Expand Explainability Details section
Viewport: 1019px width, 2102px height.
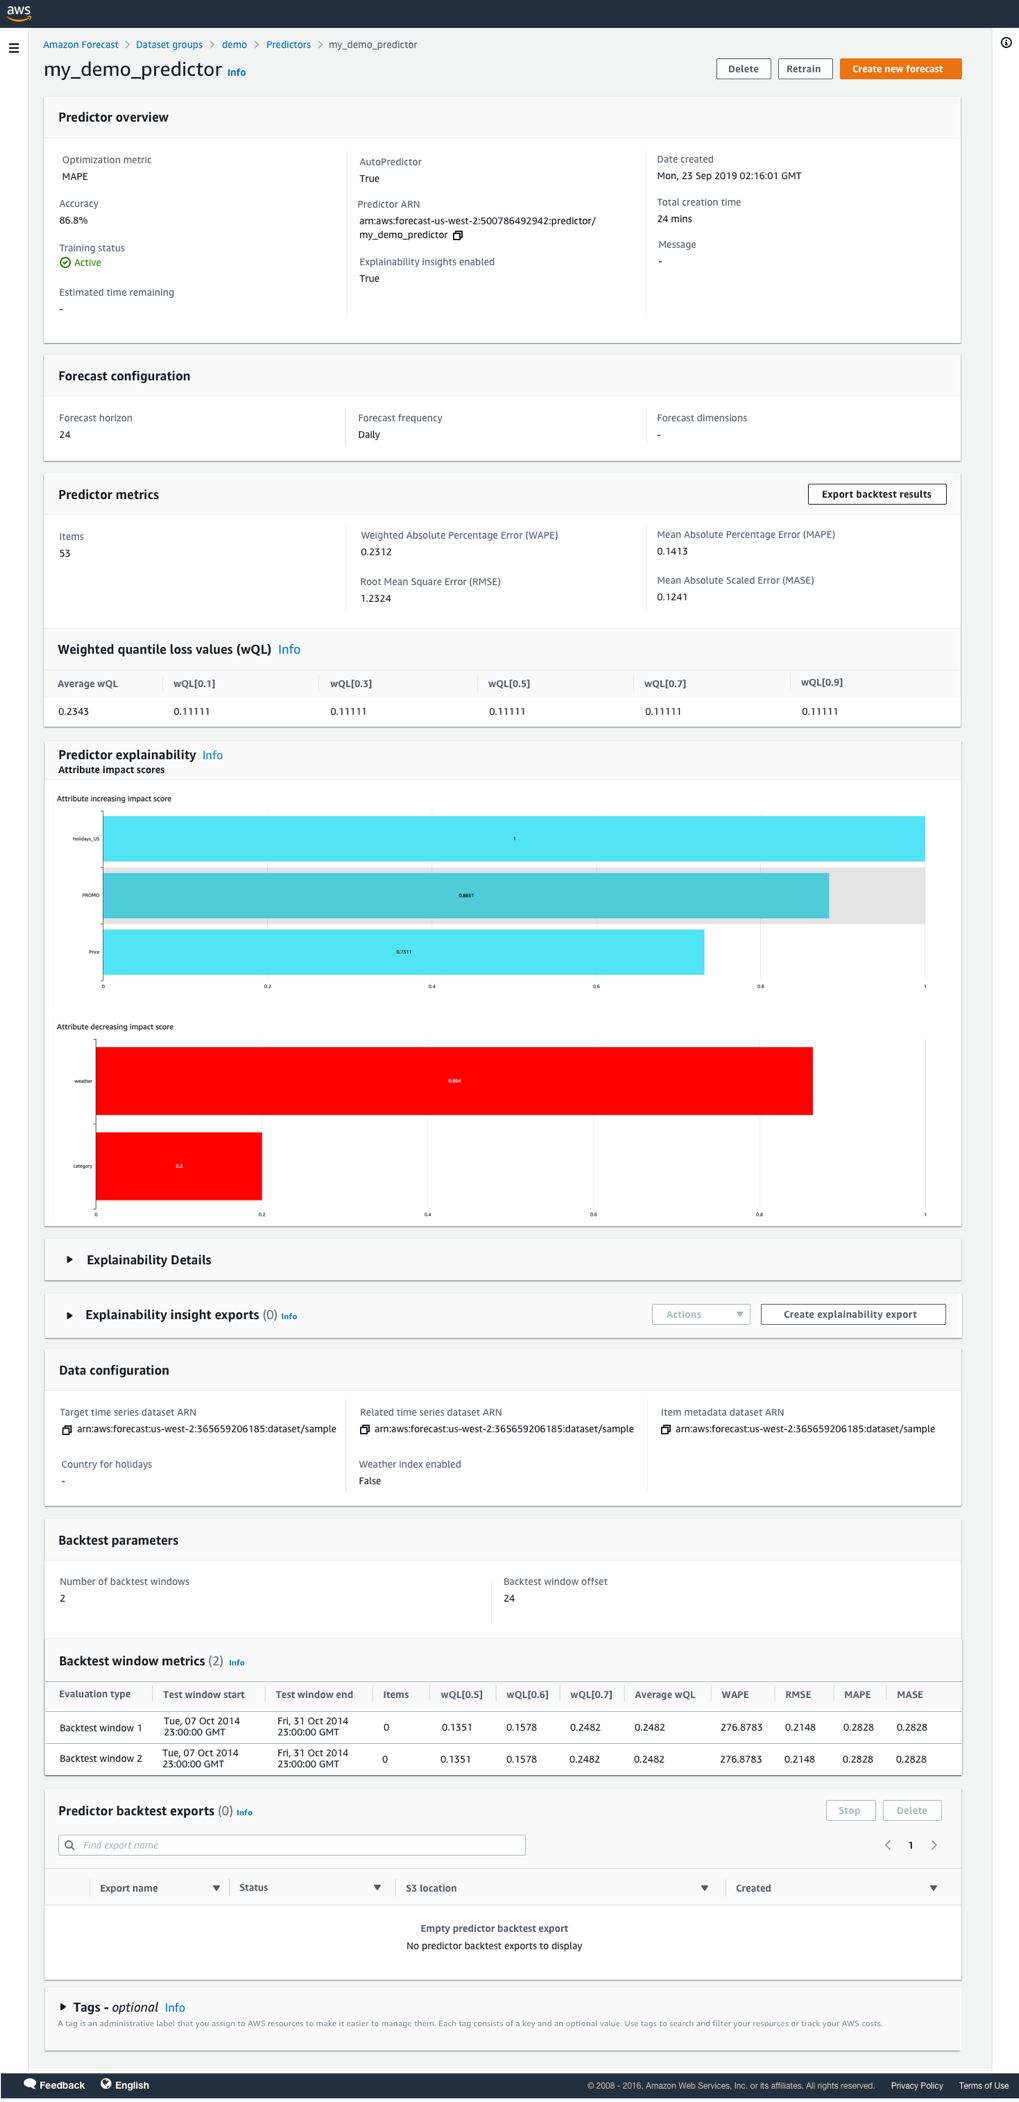pyautogui.click(x=70, y=1260)
